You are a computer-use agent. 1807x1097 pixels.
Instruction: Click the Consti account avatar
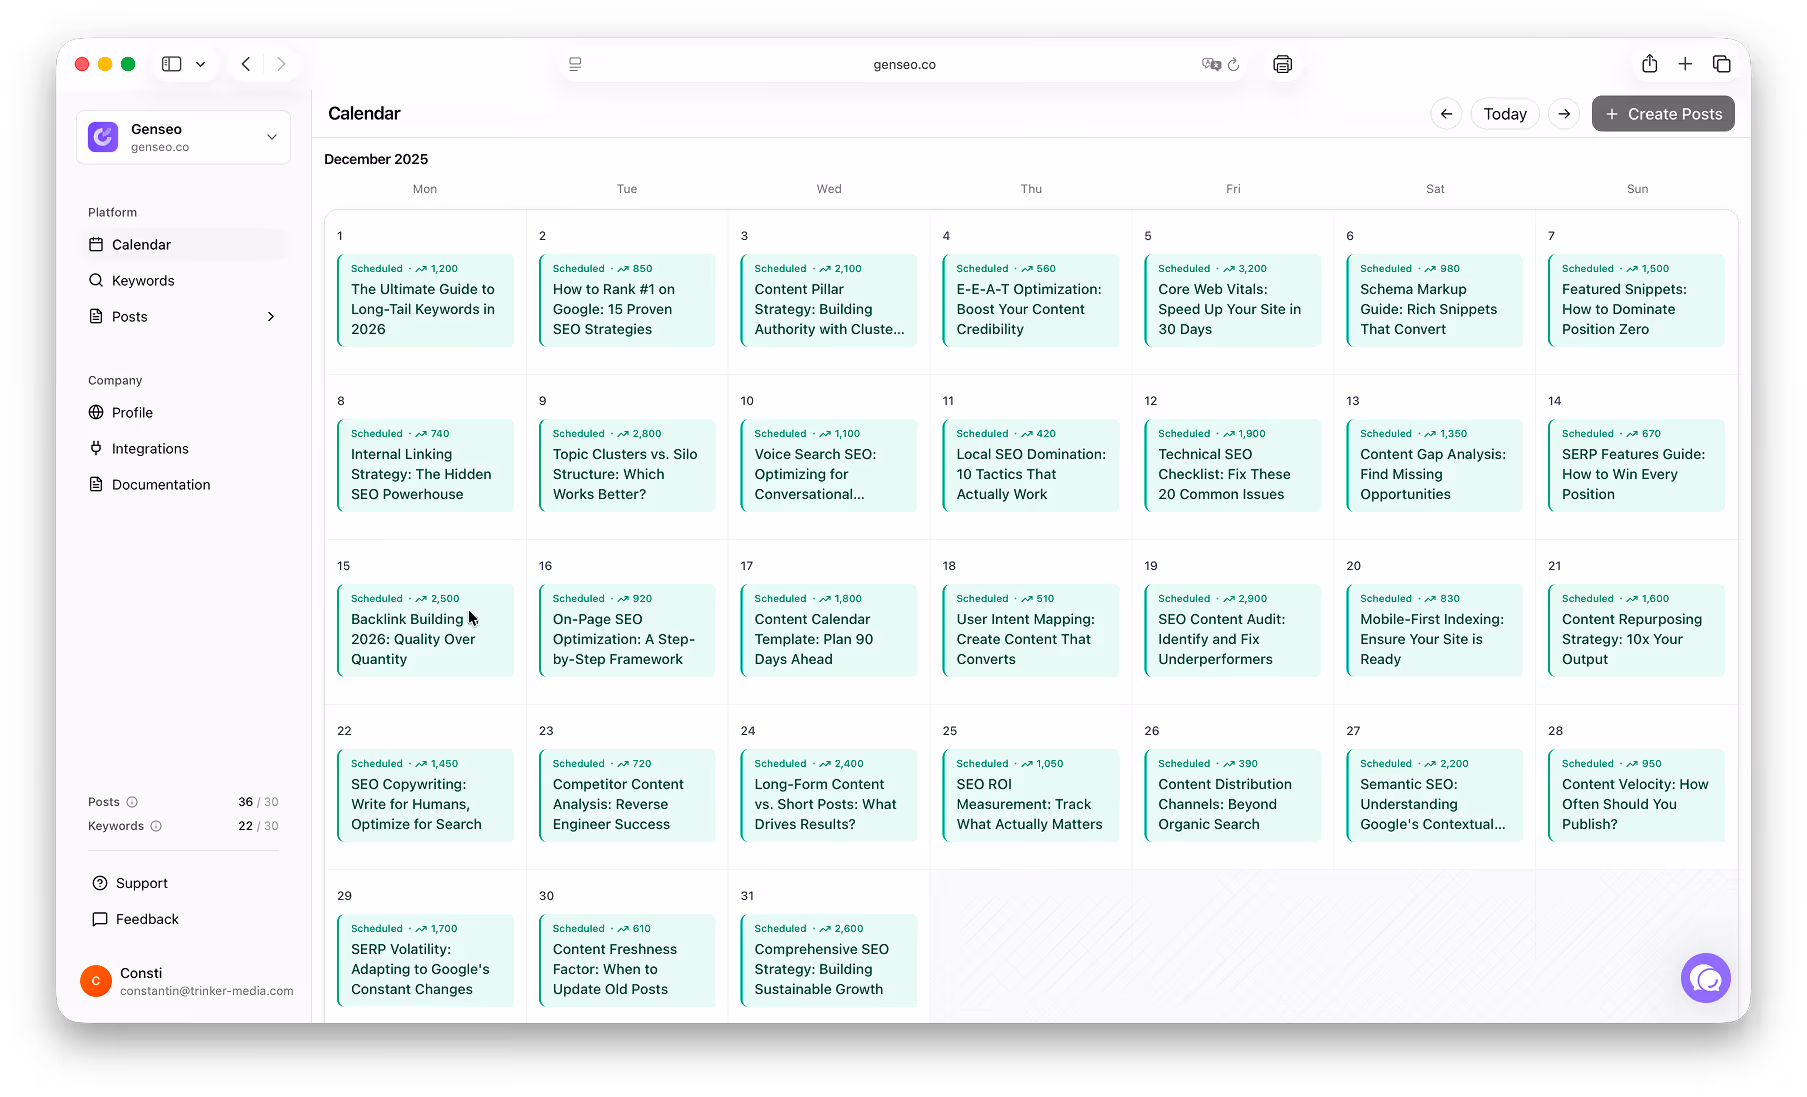[x=95, y=981]
